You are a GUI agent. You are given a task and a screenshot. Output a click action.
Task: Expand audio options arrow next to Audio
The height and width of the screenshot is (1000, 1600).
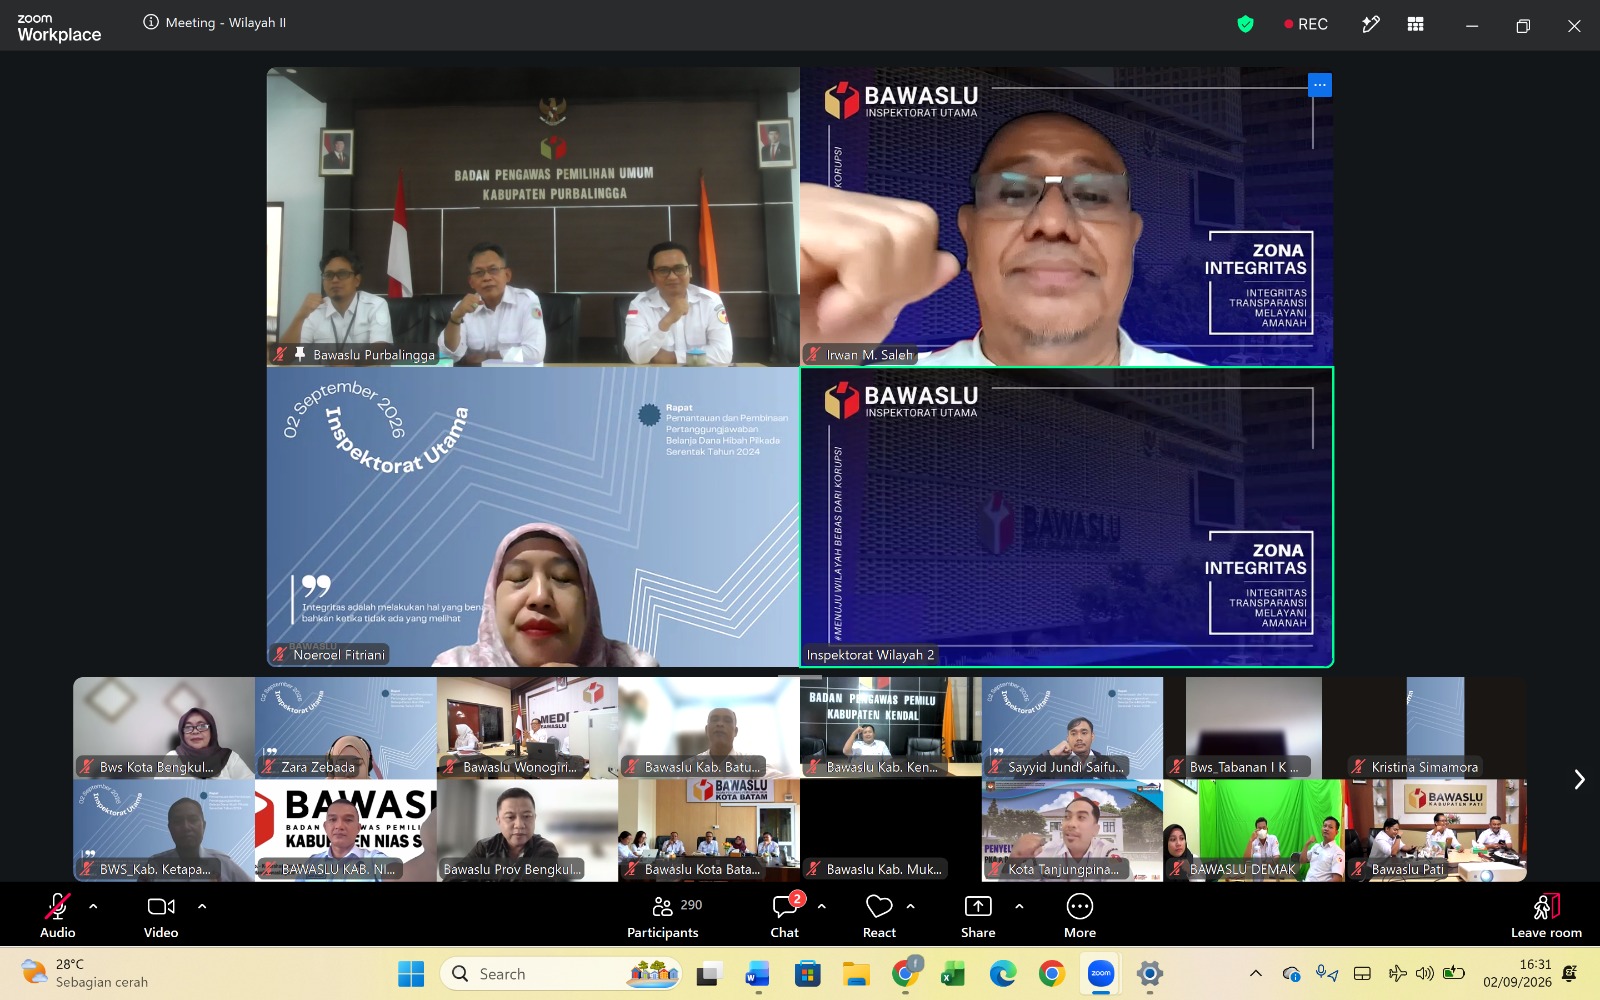[93, 906]
